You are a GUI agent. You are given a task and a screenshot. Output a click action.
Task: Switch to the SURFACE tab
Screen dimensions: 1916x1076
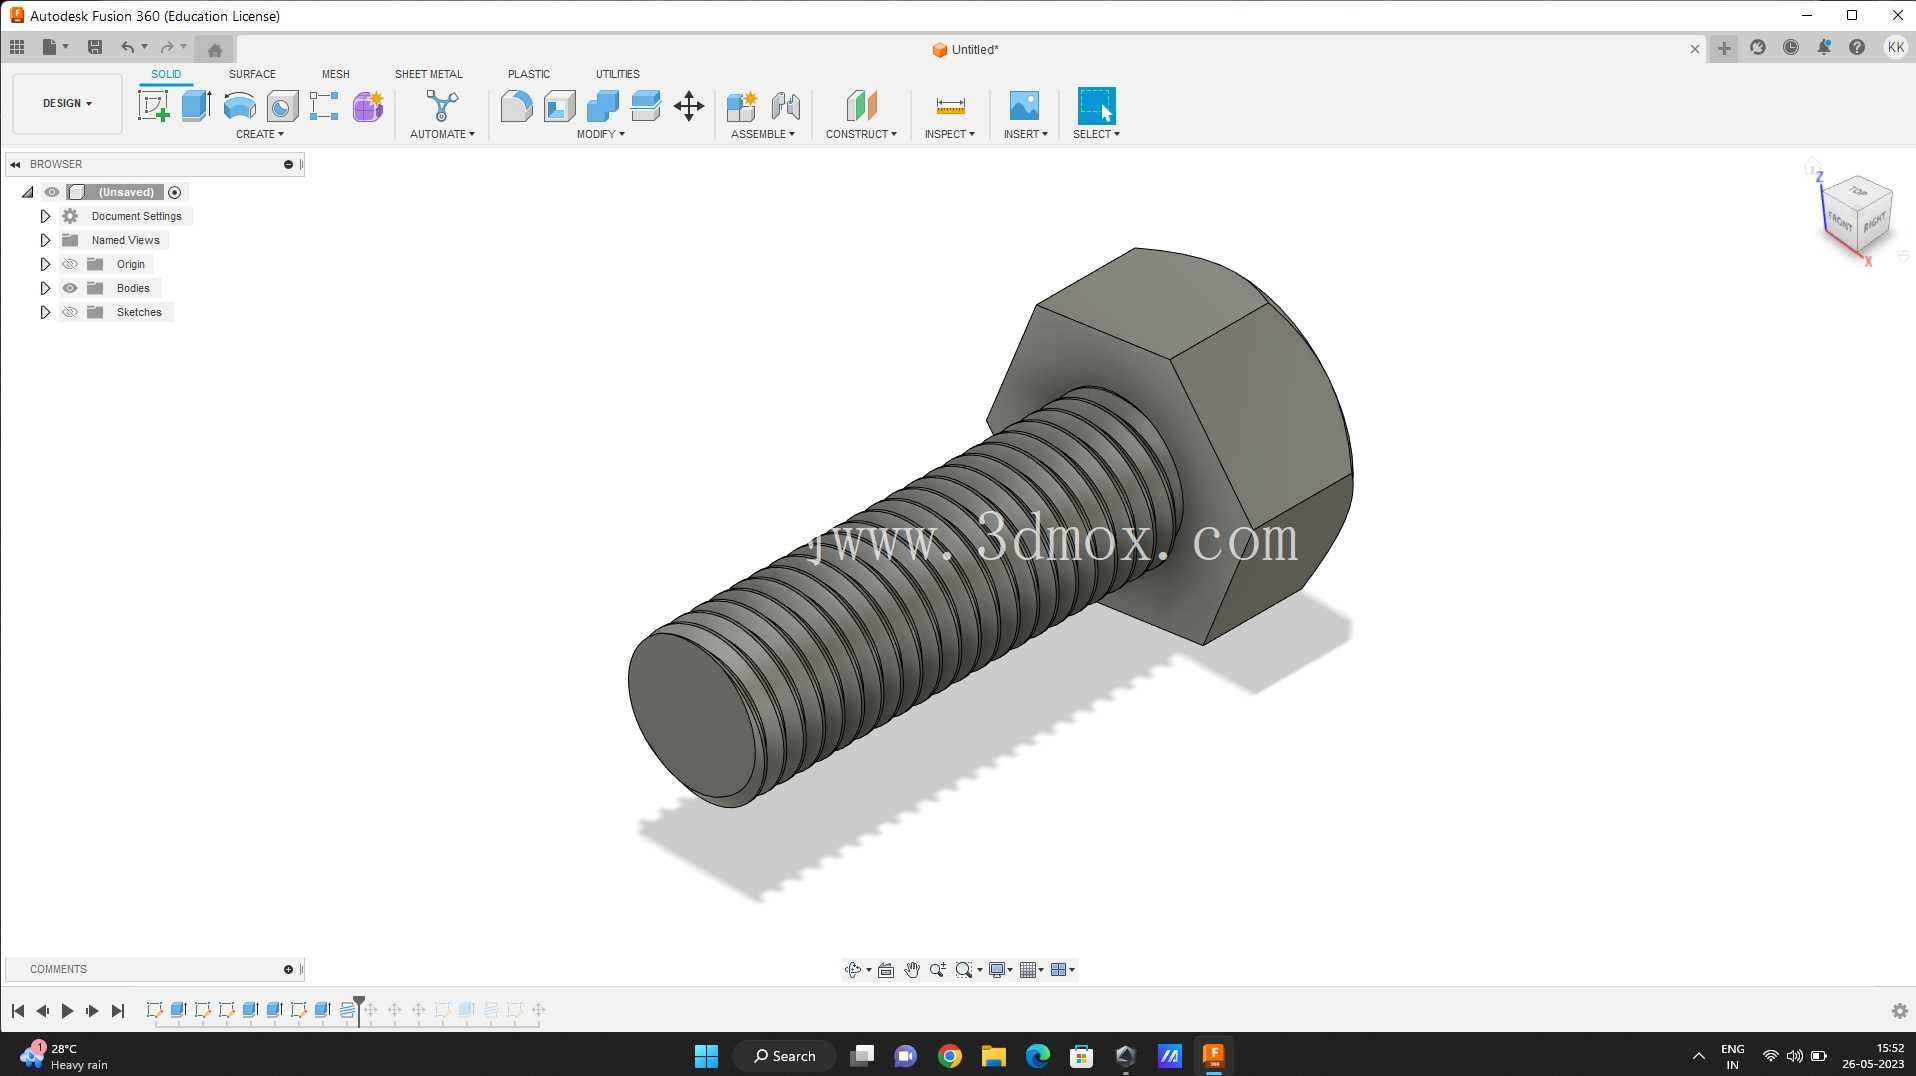point(252,74)
